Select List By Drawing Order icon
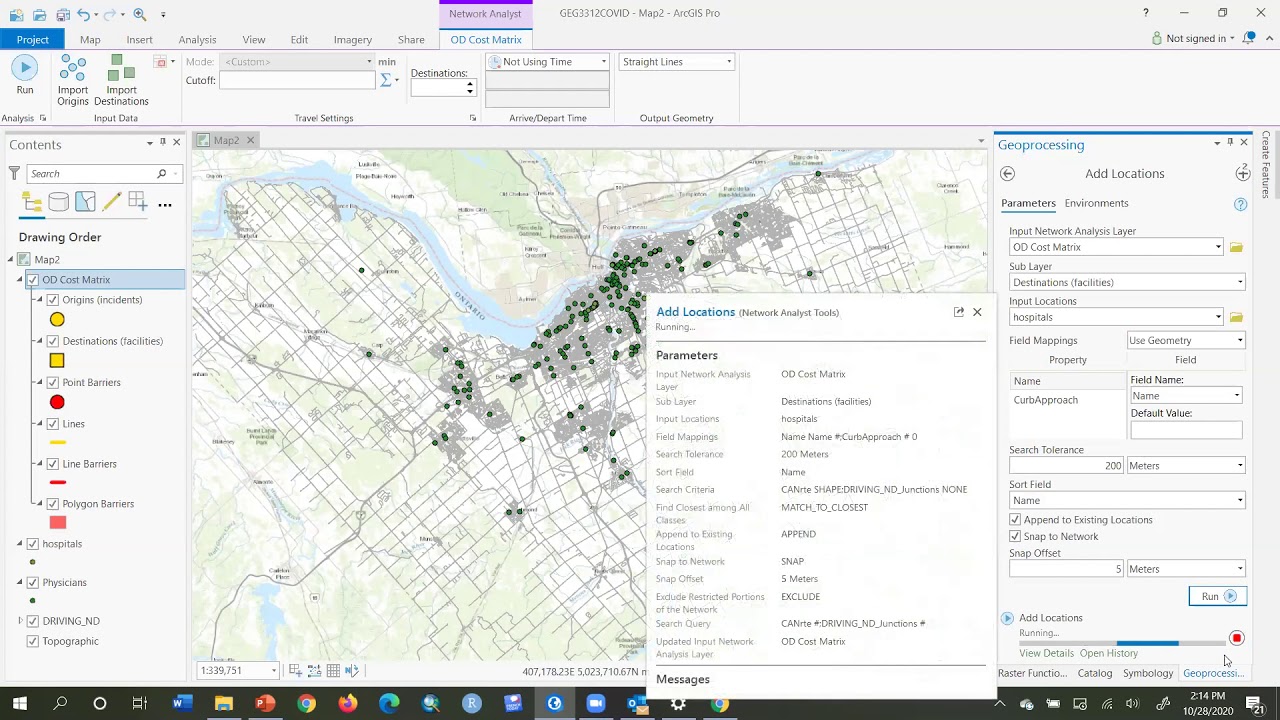The width and height of the screenshot is (1280, 720). point(32,204)
